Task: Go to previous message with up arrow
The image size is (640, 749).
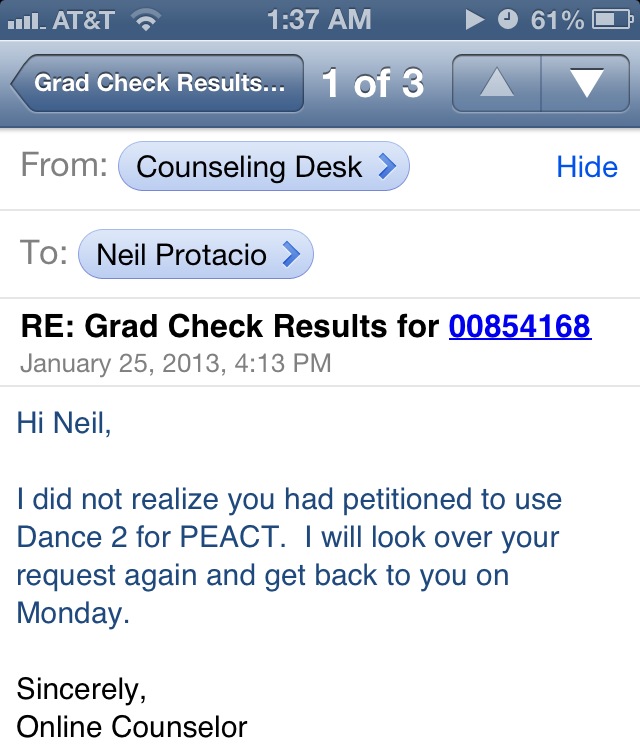Action: click(497, 83)
